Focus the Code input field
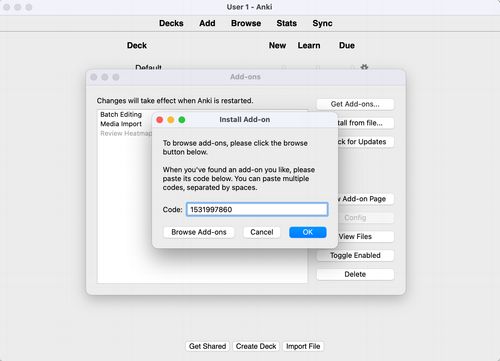 click(x=257, y=209)
